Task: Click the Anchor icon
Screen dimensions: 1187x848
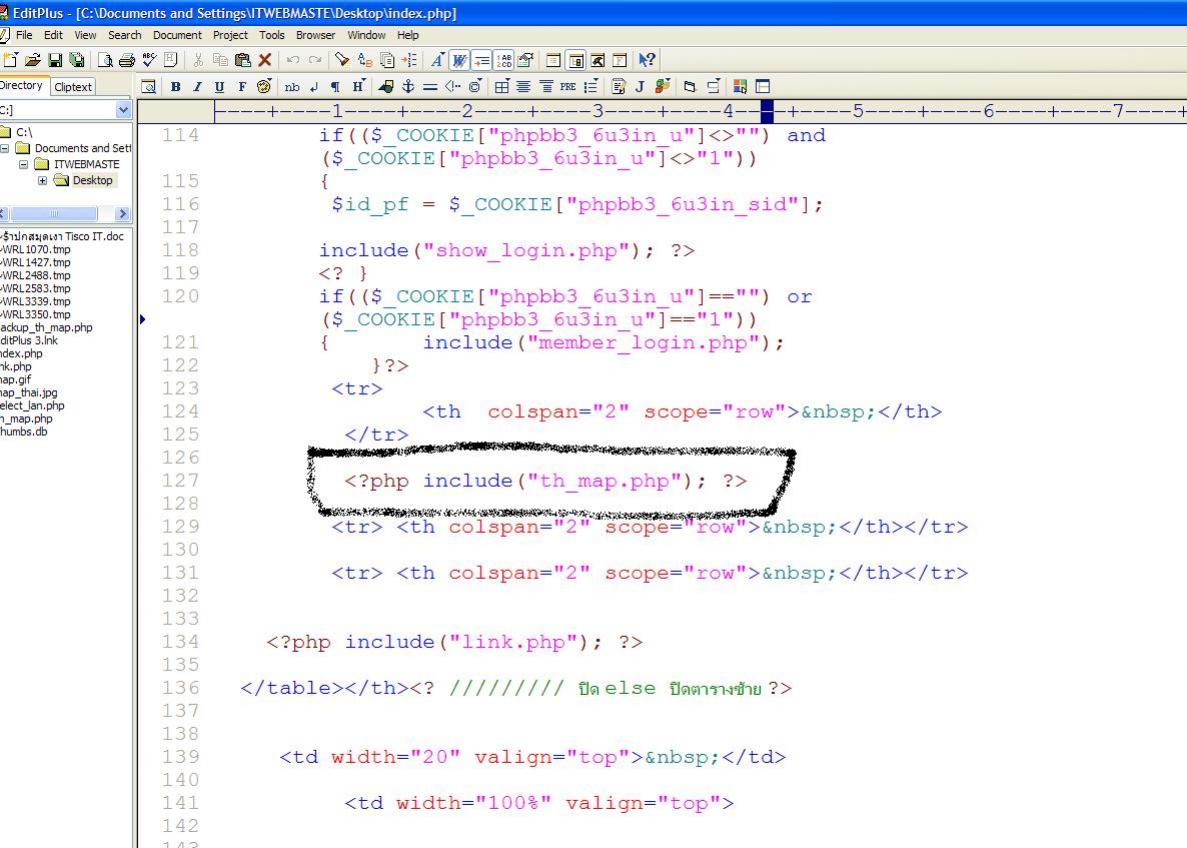Action: click(408, 86)
